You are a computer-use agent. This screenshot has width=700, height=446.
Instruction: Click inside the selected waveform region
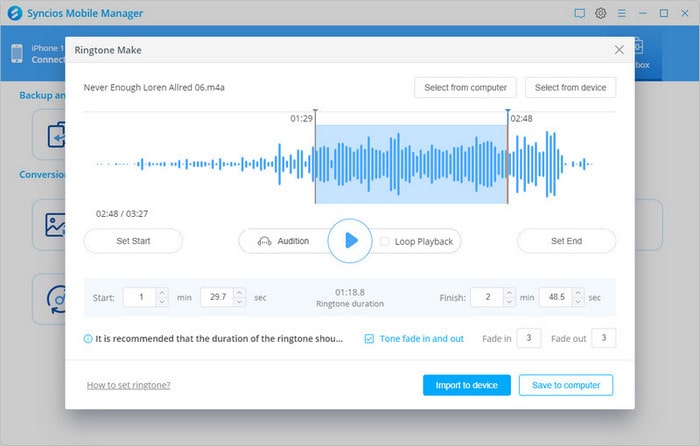click(411, 164)
